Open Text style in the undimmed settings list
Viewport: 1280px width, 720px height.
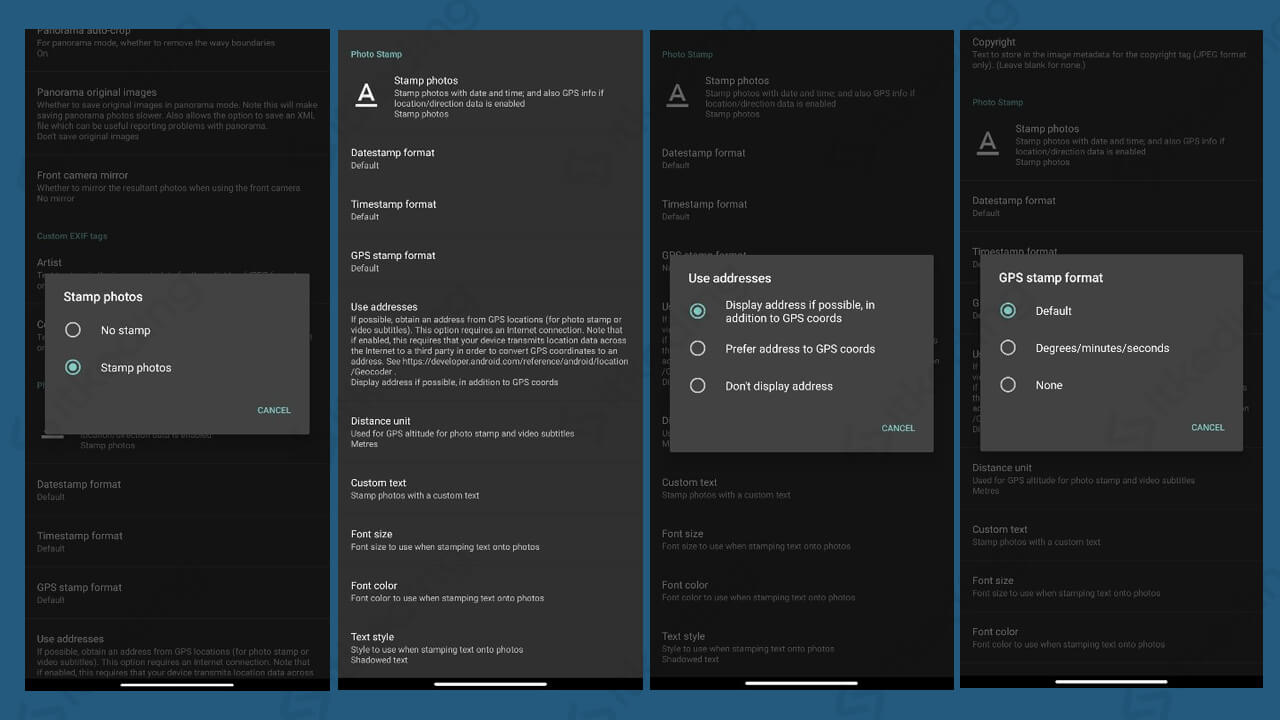click(490, 648)
